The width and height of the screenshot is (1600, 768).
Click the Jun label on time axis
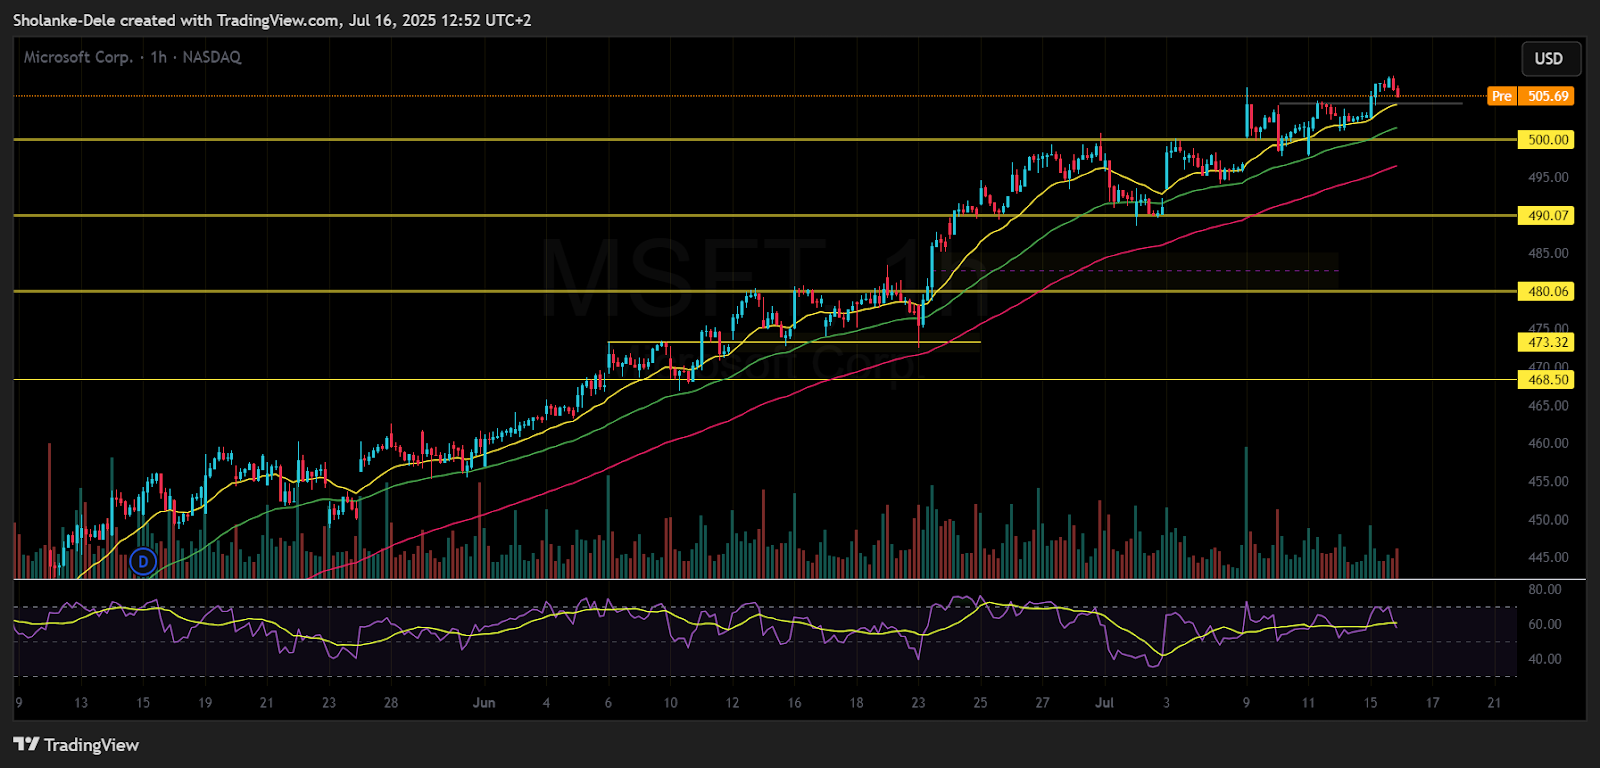pyautogui.click(x=484, y=702)
